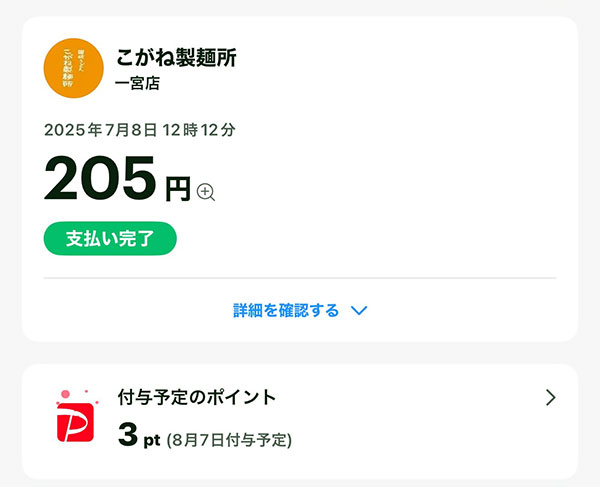Screen dimensions: 600x487
Task: Click the 一宮店 branch label
Action: [137, 83]
